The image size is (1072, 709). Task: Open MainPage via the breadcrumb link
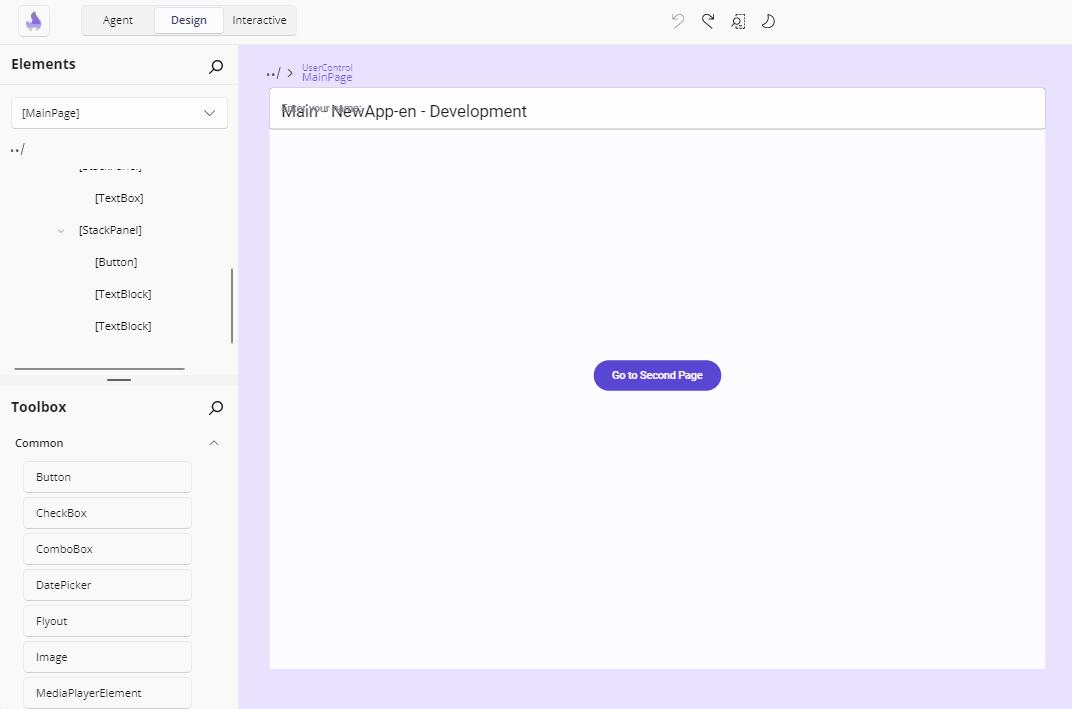(327, 77)
